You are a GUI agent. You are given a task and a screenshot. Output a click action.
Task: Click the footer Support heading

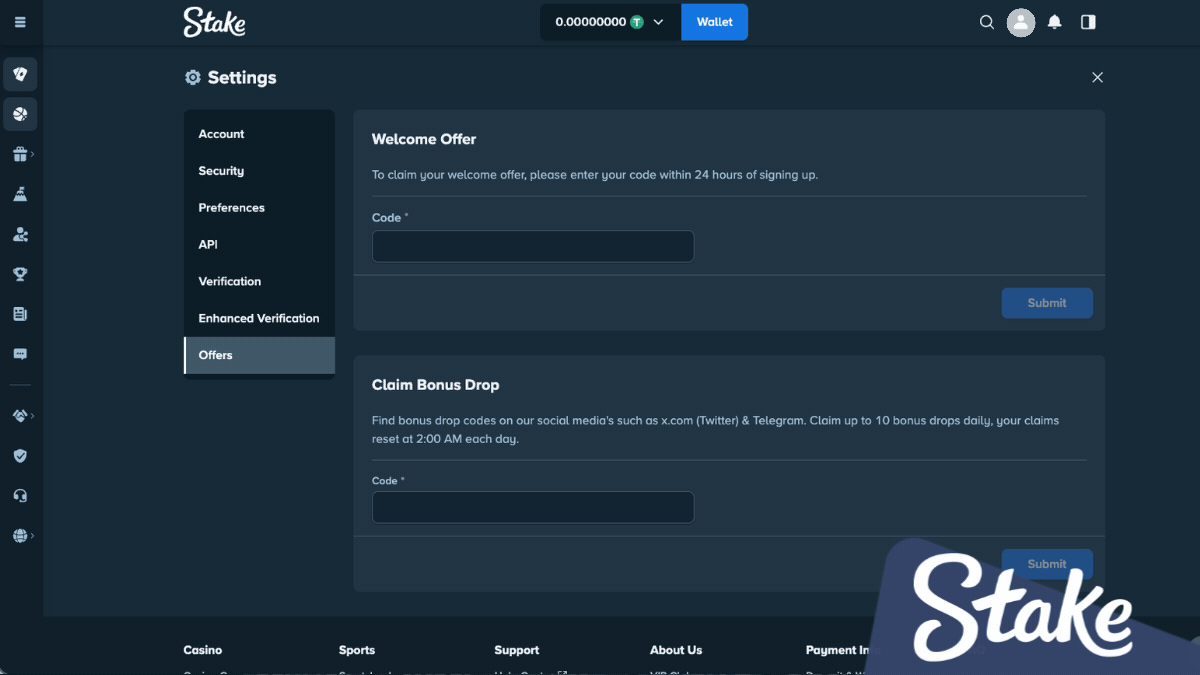[517, 650]
